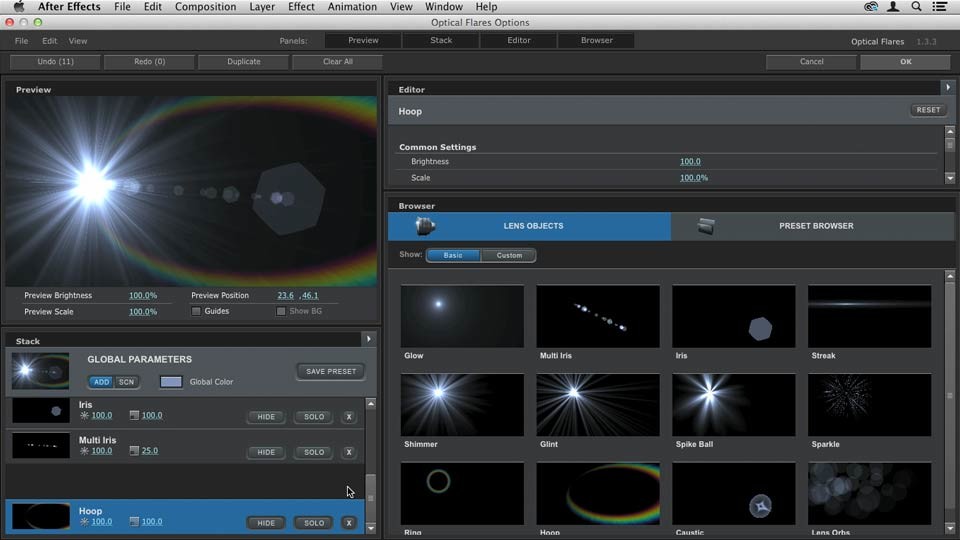This screenshot has width=960, height=540.
Task: Solo the Multi Iris element
Action: tap(314, 452)
